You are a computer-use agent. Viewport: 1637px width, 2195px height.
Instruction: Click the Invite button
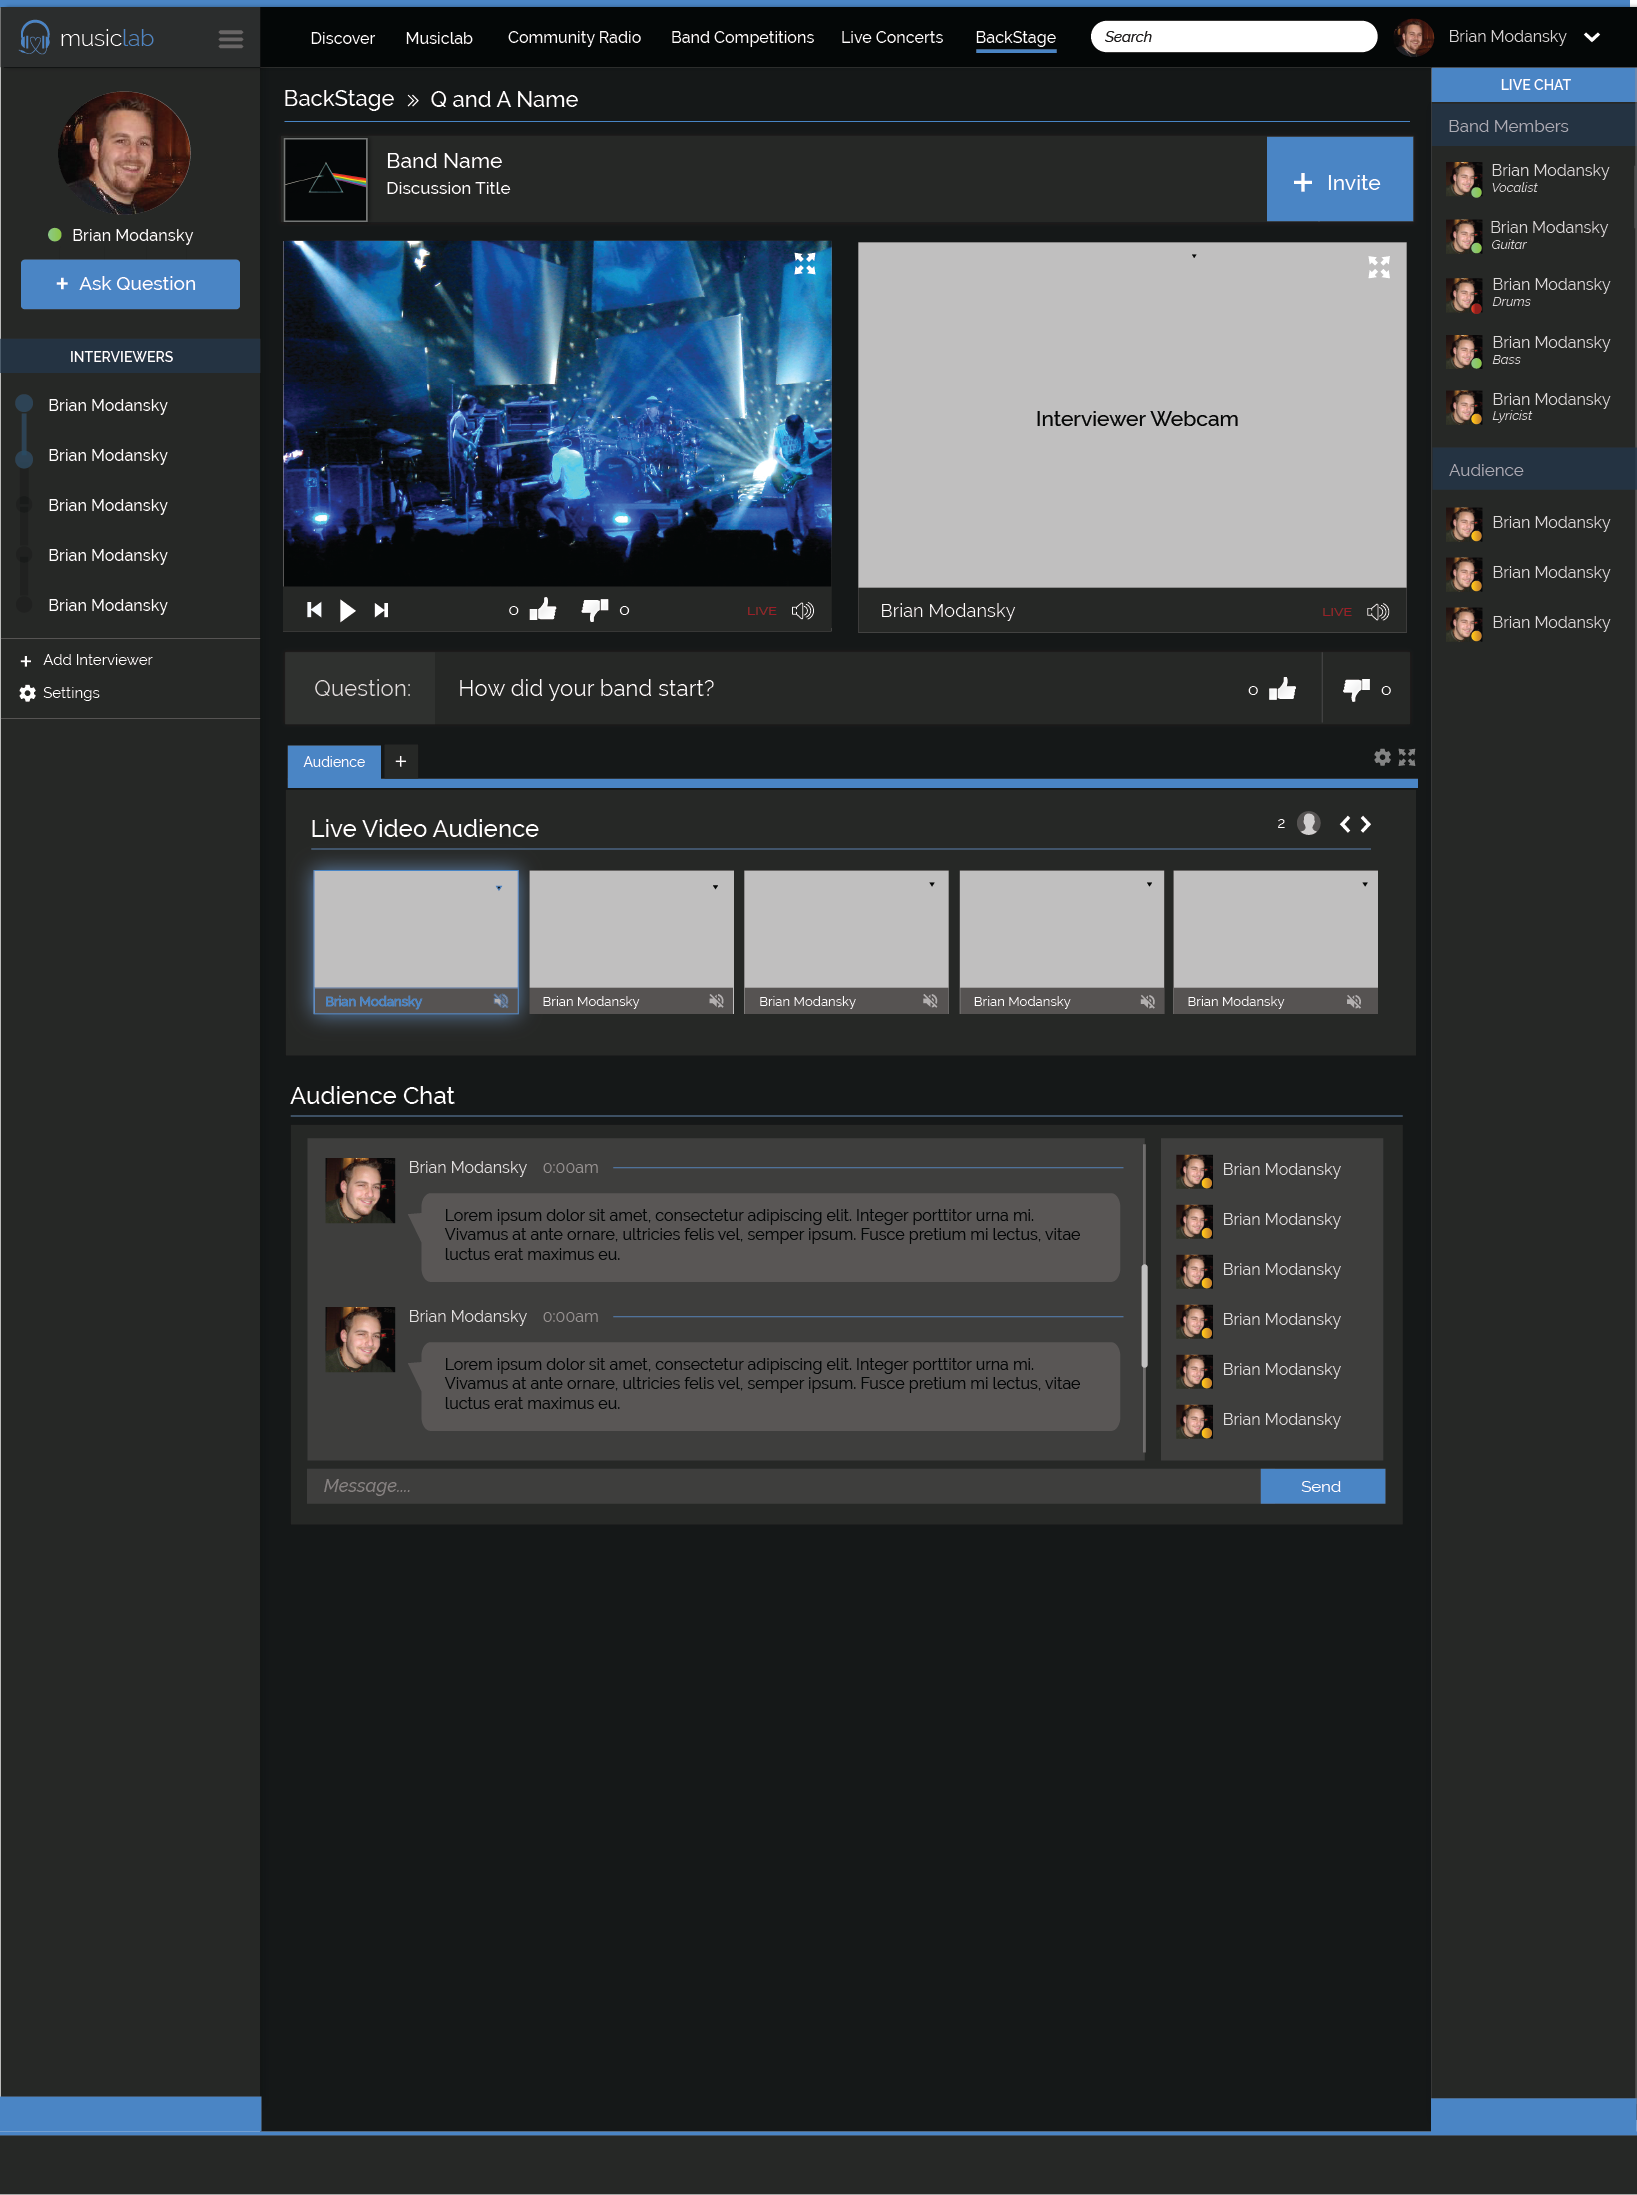tap(1339, 180)
